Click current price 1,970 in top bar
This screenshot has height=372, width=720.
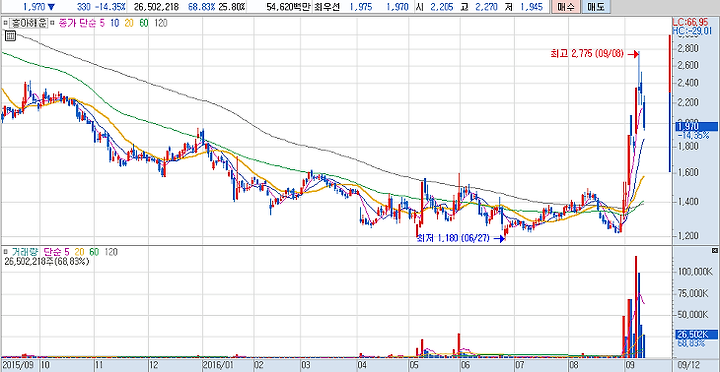tap(34, 7)
